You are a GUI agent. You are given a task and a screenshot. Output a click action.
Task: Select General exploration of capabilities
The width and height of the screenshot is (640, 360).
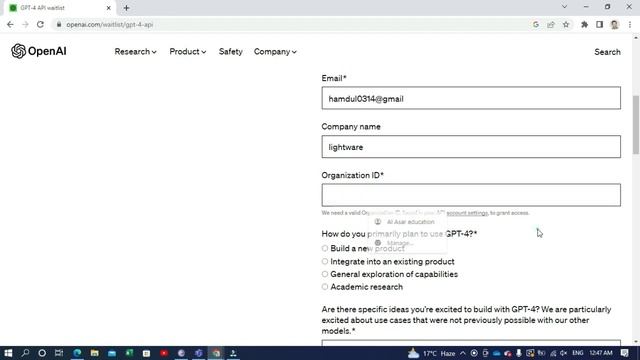pos(324,274)
